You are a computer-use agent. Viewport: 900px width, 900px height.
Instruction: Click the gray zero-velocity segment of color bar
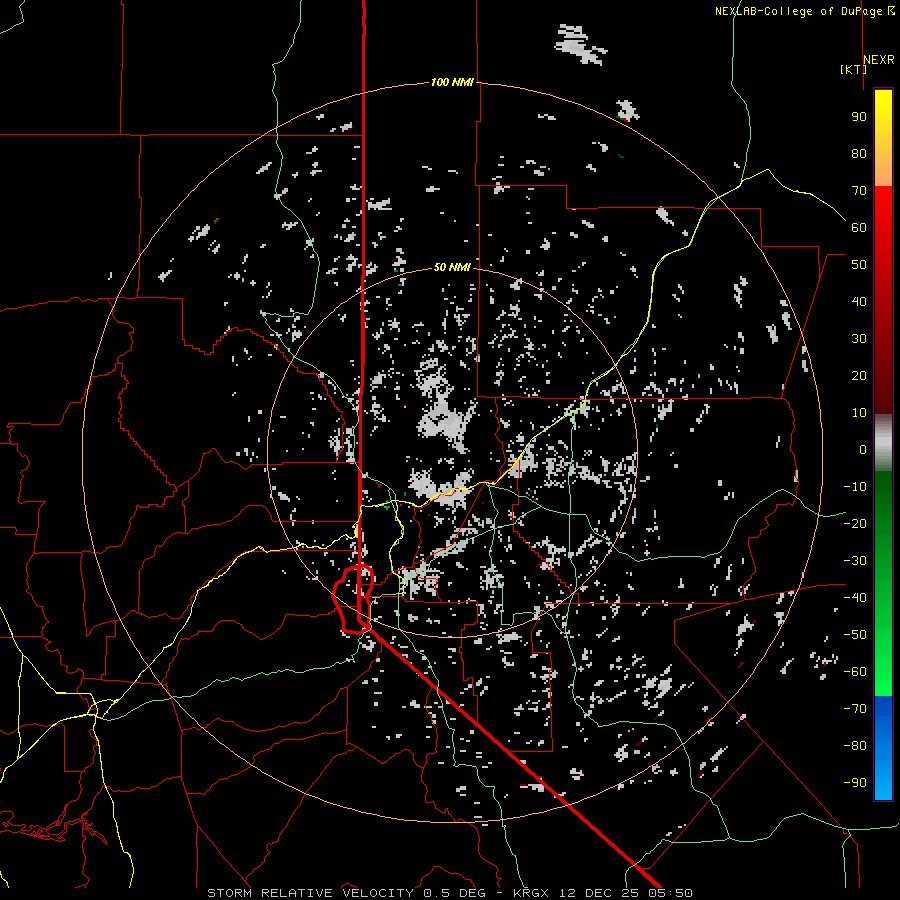pyautogui.click(x=883, y=443)
